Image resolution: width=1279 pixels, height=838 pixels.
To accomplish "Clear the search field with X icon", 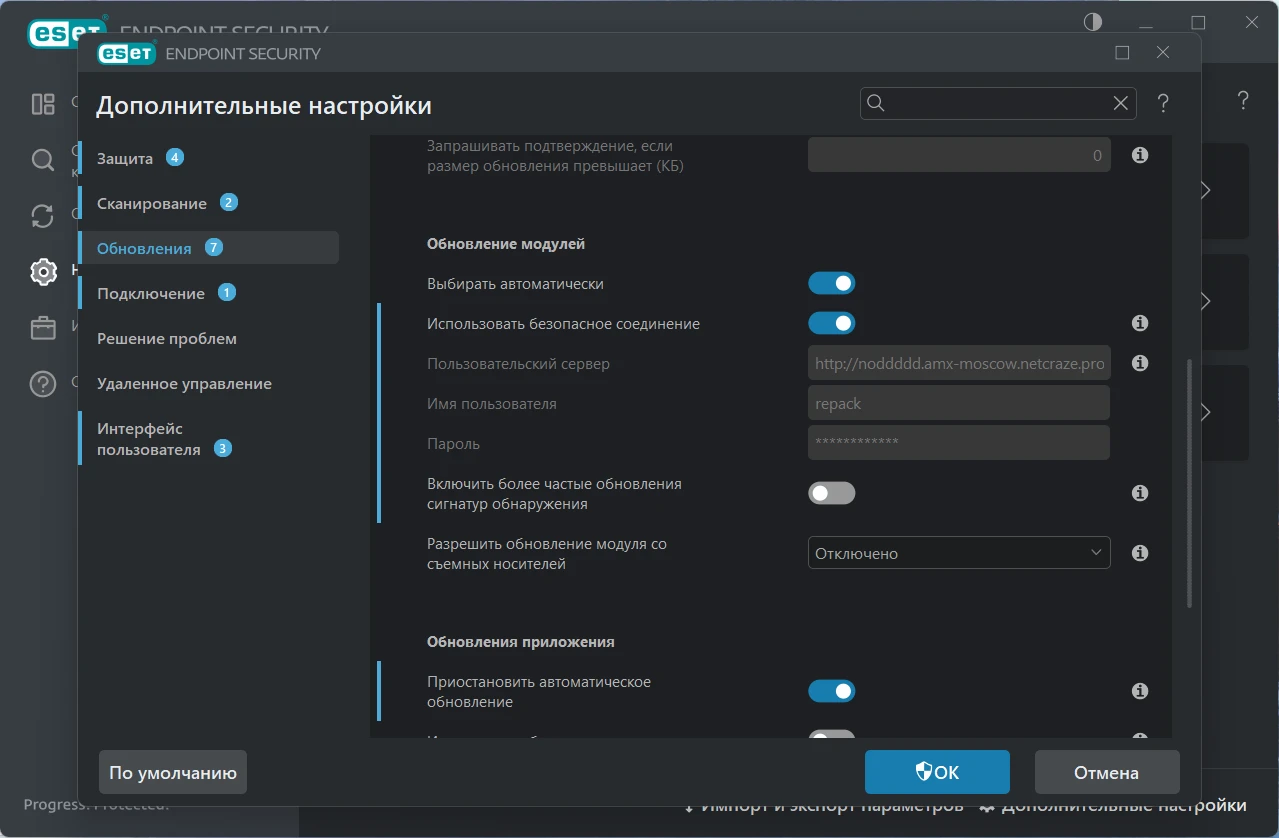I will tap(1121, 103).
